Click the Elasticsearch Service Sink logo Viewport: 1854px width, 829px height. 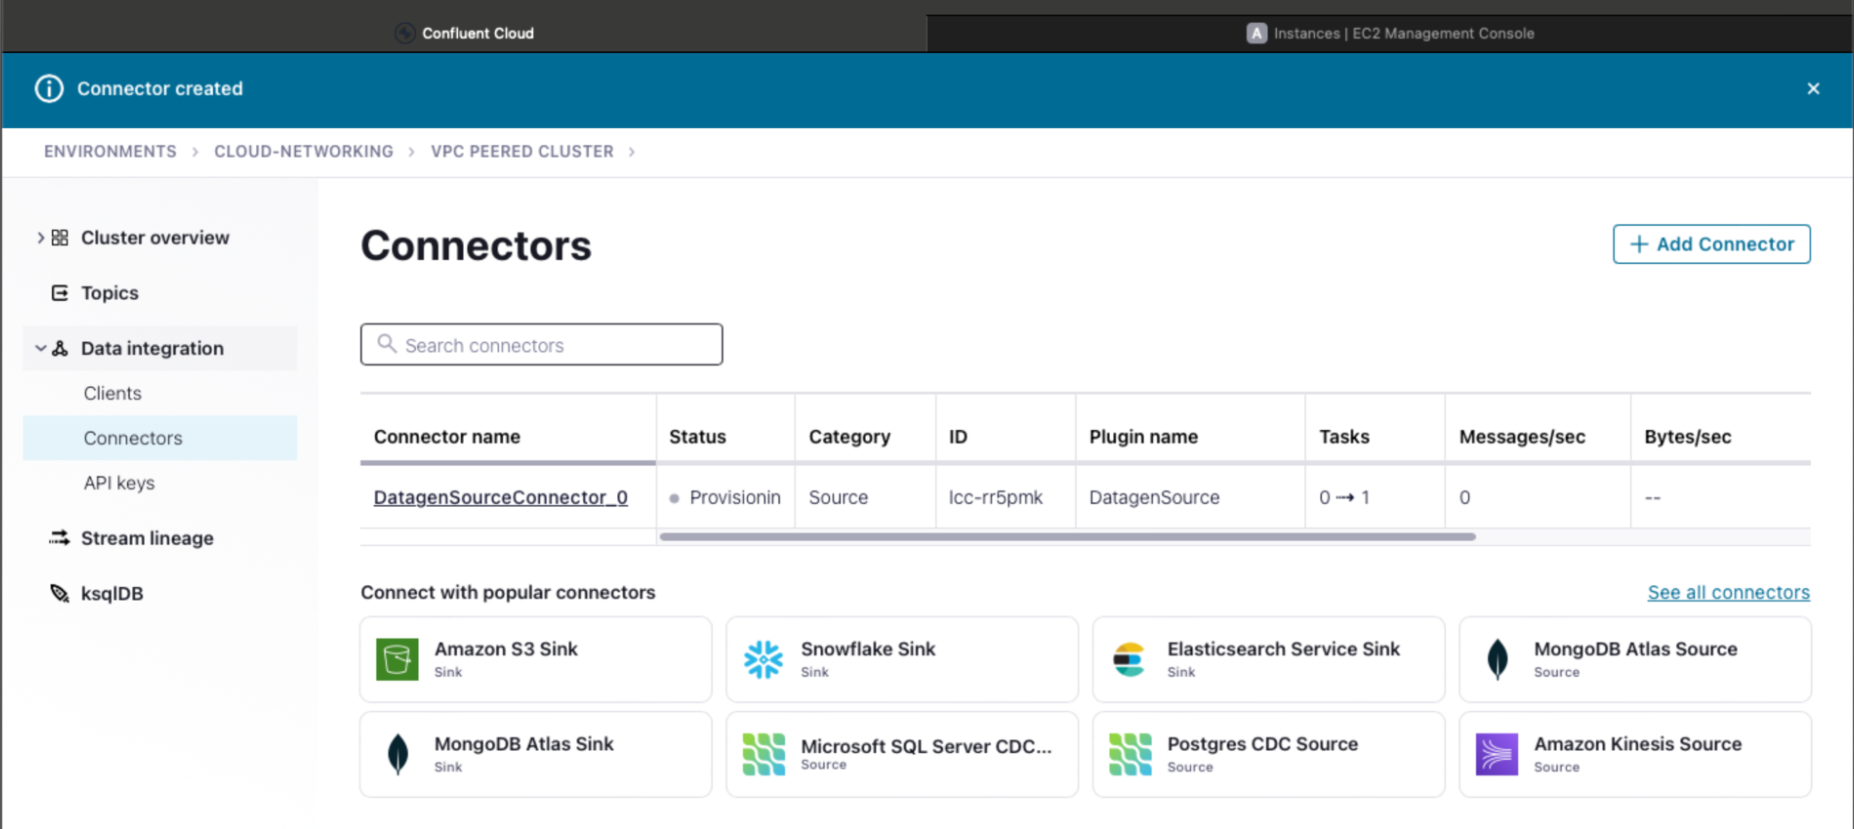coord(1130,659)
